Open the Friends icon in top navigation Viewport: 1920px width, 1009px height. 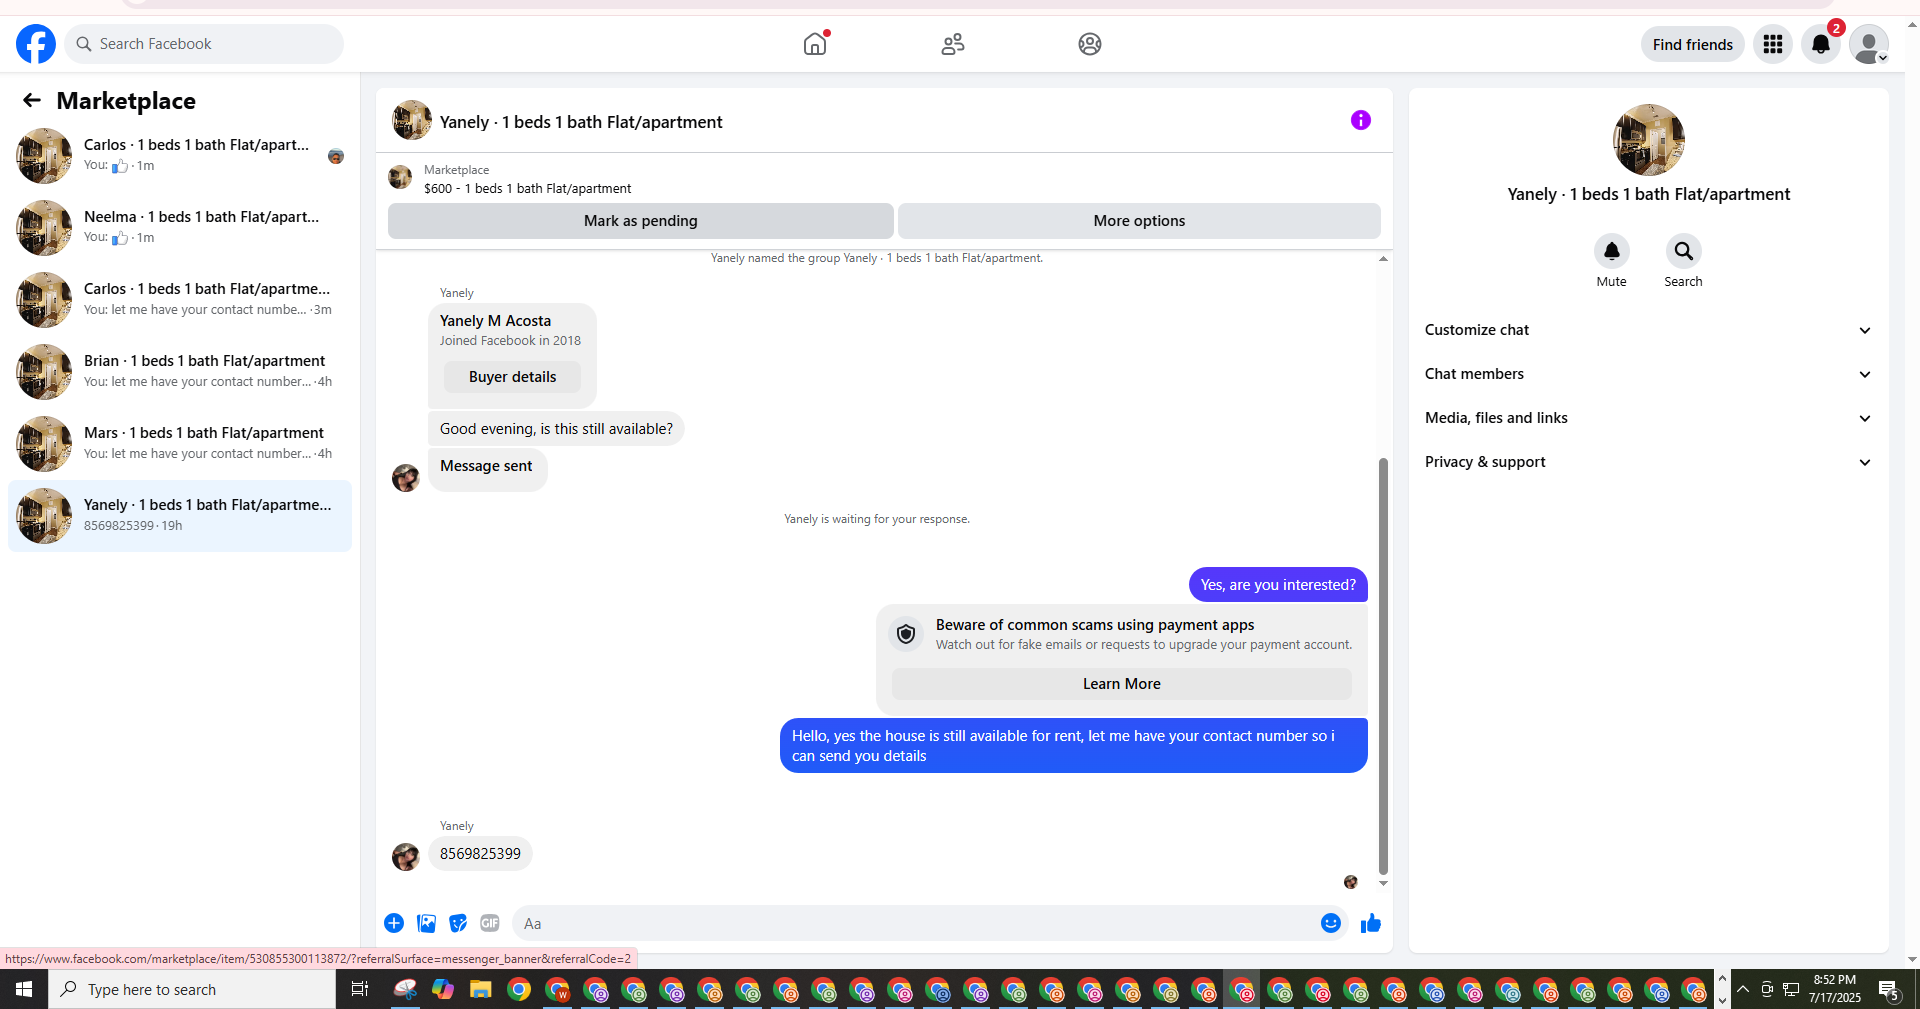click(953, 44)
